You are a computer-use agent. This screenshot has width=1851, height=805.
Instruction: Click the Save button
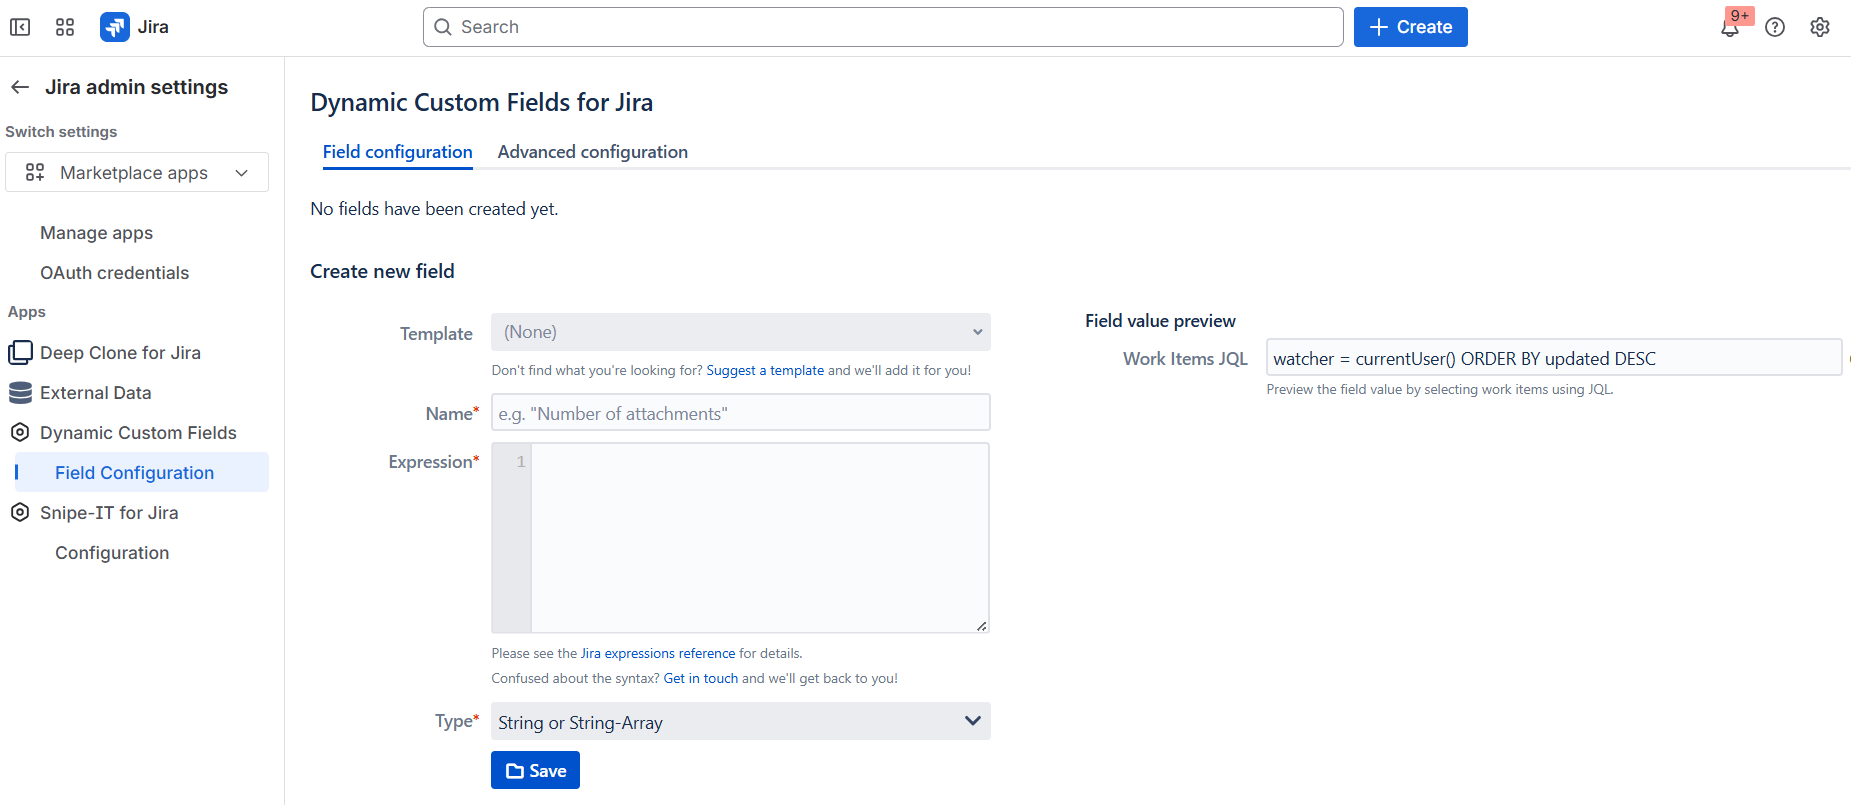coord(535,770)
